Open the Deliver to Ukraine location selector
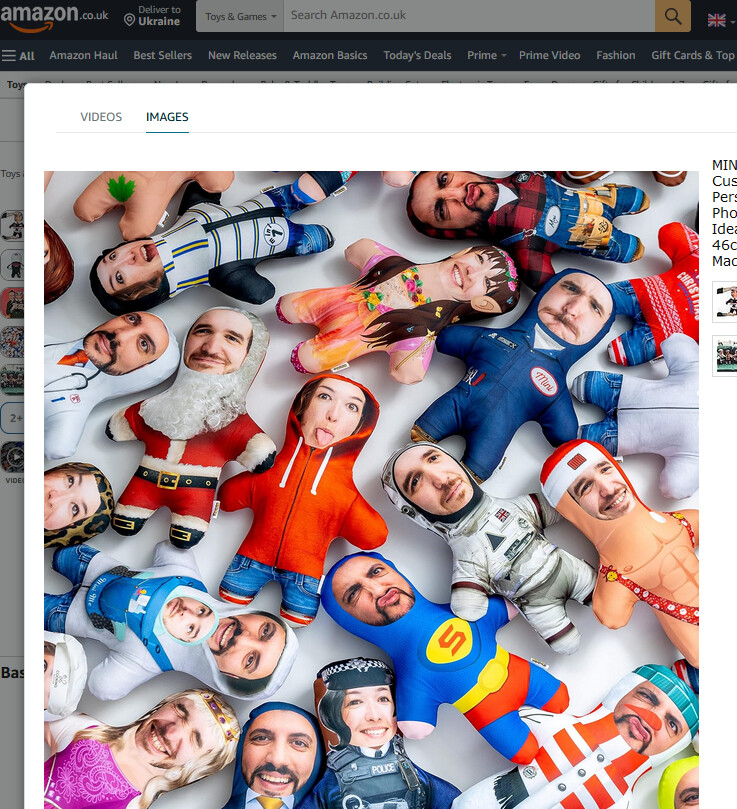 (x=152, y=16)
